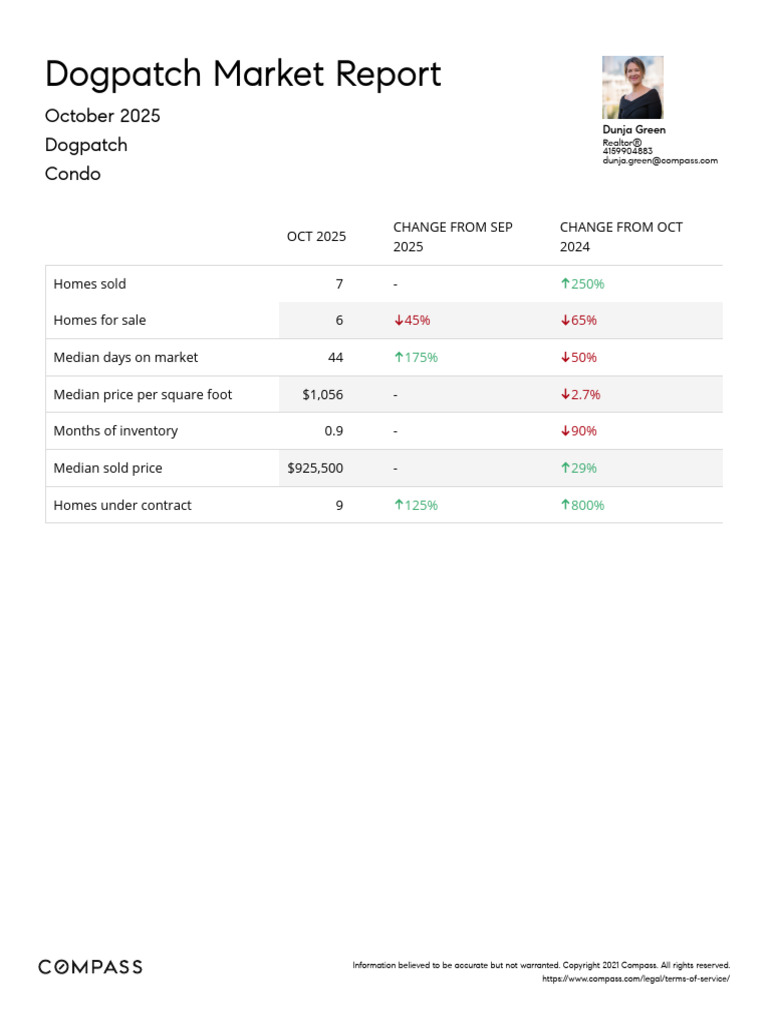Open the Compass terms-of-service URL

click(636, 978)
